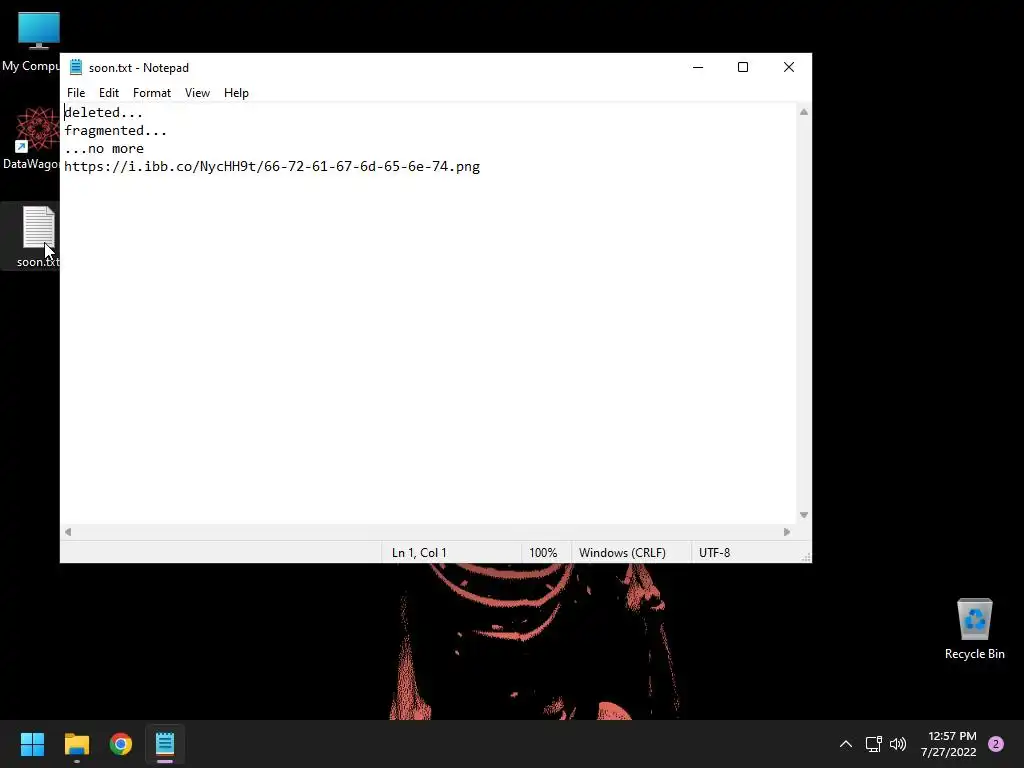Open the volume tray icon
The width and height of the screenshot is (1024, 768).
pyautogui.click(x=898, y=744)
